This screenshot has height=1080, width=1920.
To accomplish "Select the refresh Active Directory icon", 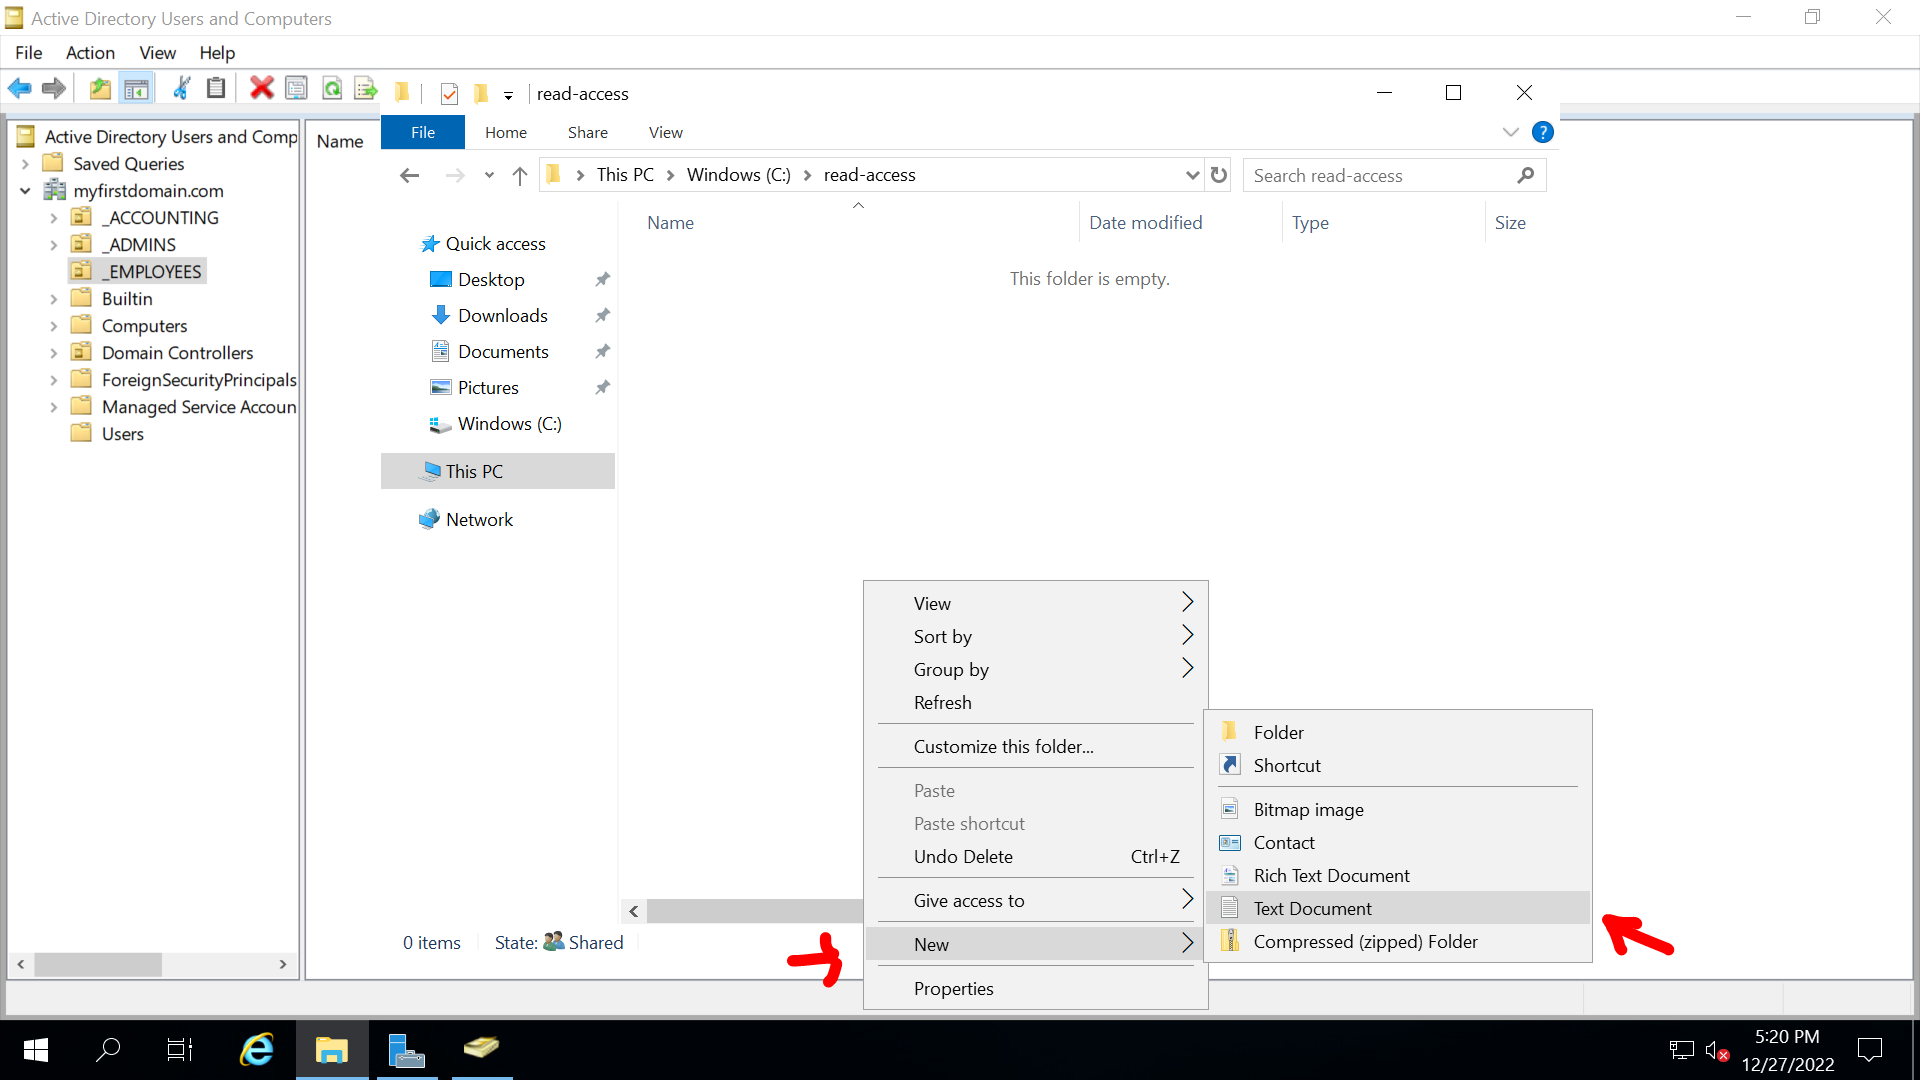I will 334,91.
